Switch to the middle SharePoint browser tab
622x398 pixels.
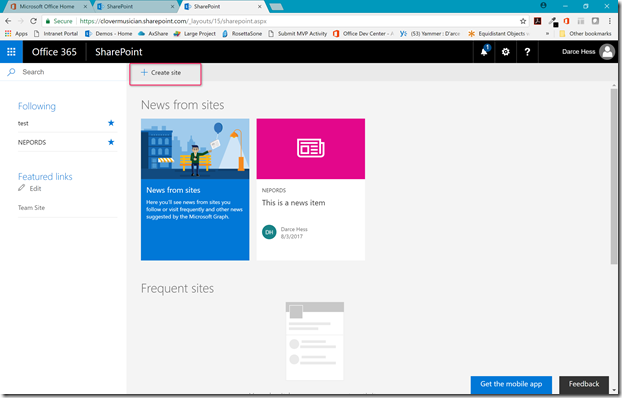point(134,6)
